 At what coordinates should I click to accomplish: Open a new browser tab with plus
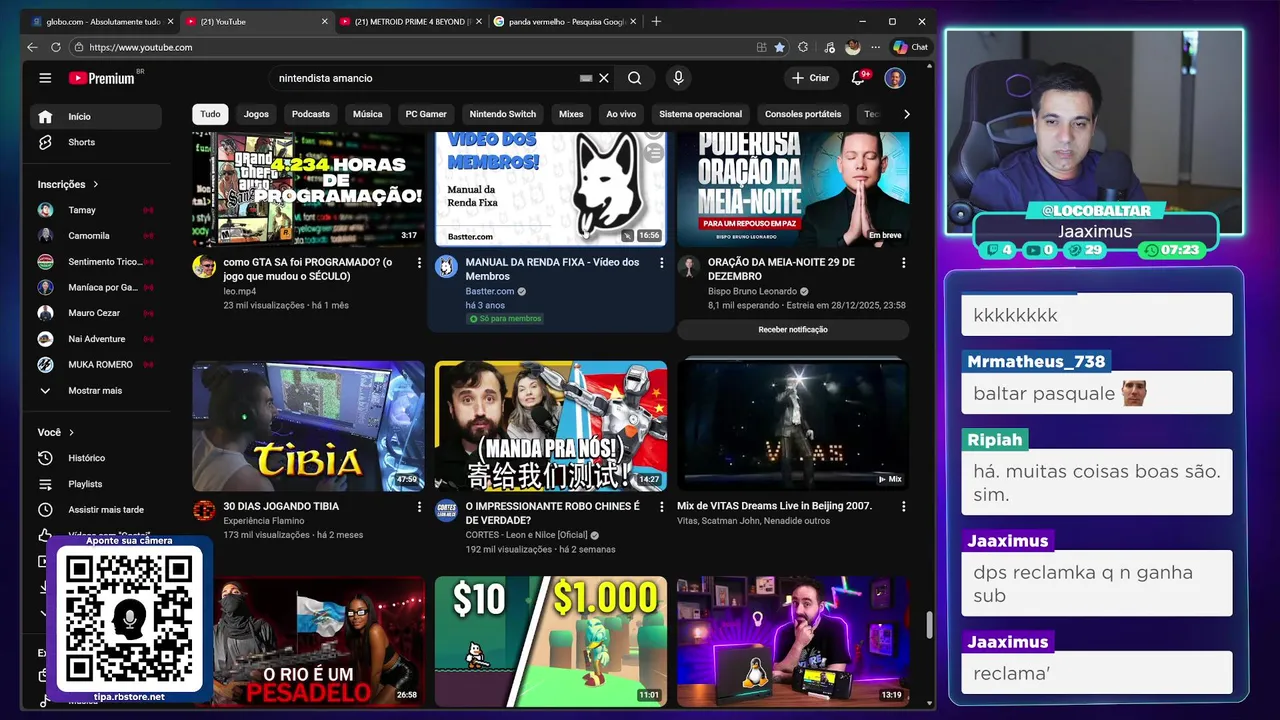656,21
